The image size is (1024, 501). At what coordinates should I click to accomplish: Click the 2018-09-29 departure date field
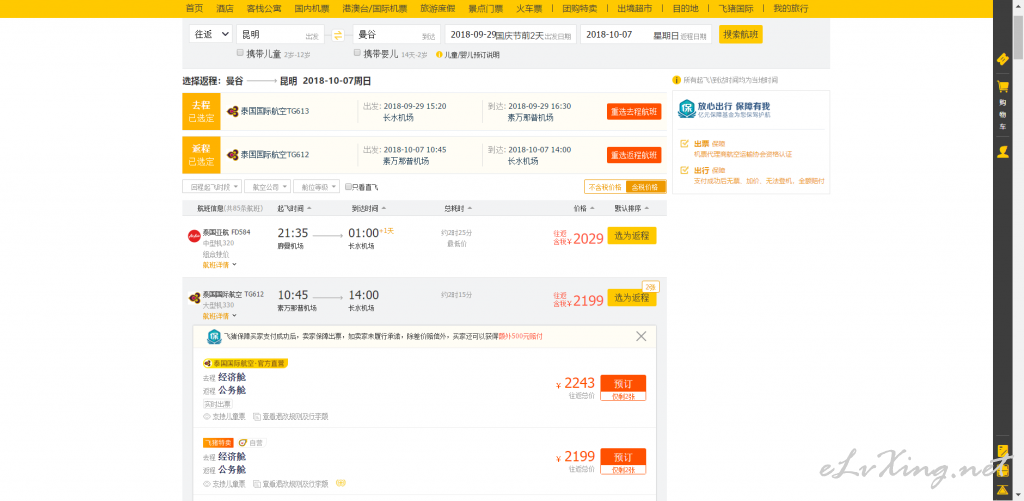(510, 35)
